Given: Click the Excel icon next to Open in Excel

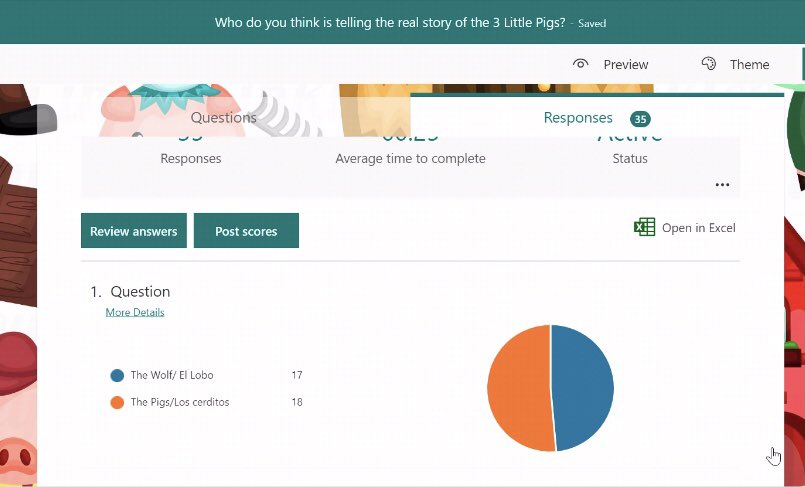Looking at the screenshot, I should 644,227.
